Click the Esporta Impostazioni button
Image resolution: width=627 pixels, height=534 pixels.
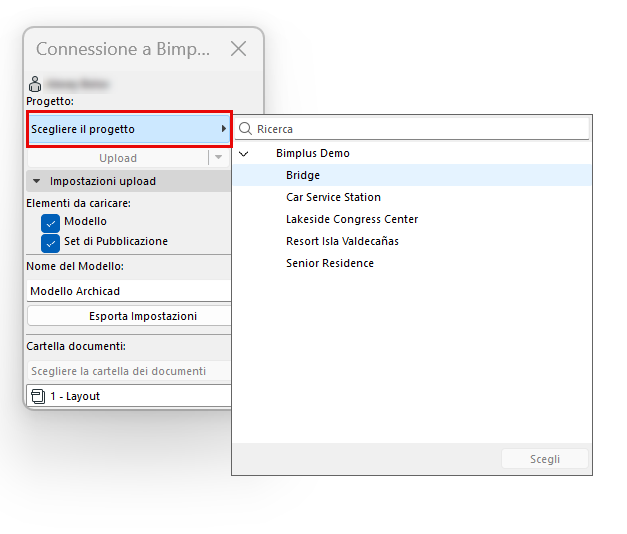(x=130, y=316)
